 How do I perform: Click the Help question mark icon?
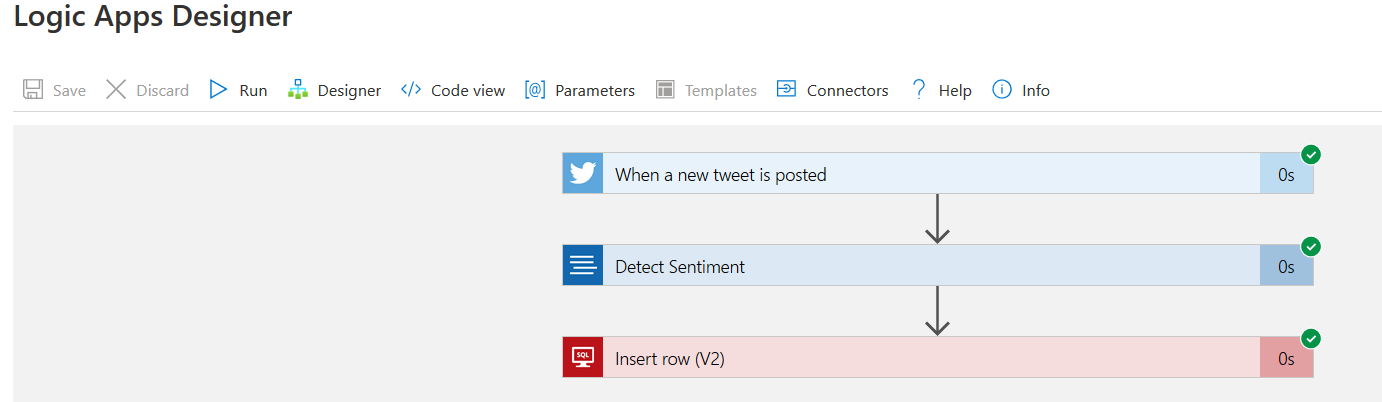coord(918,90)
